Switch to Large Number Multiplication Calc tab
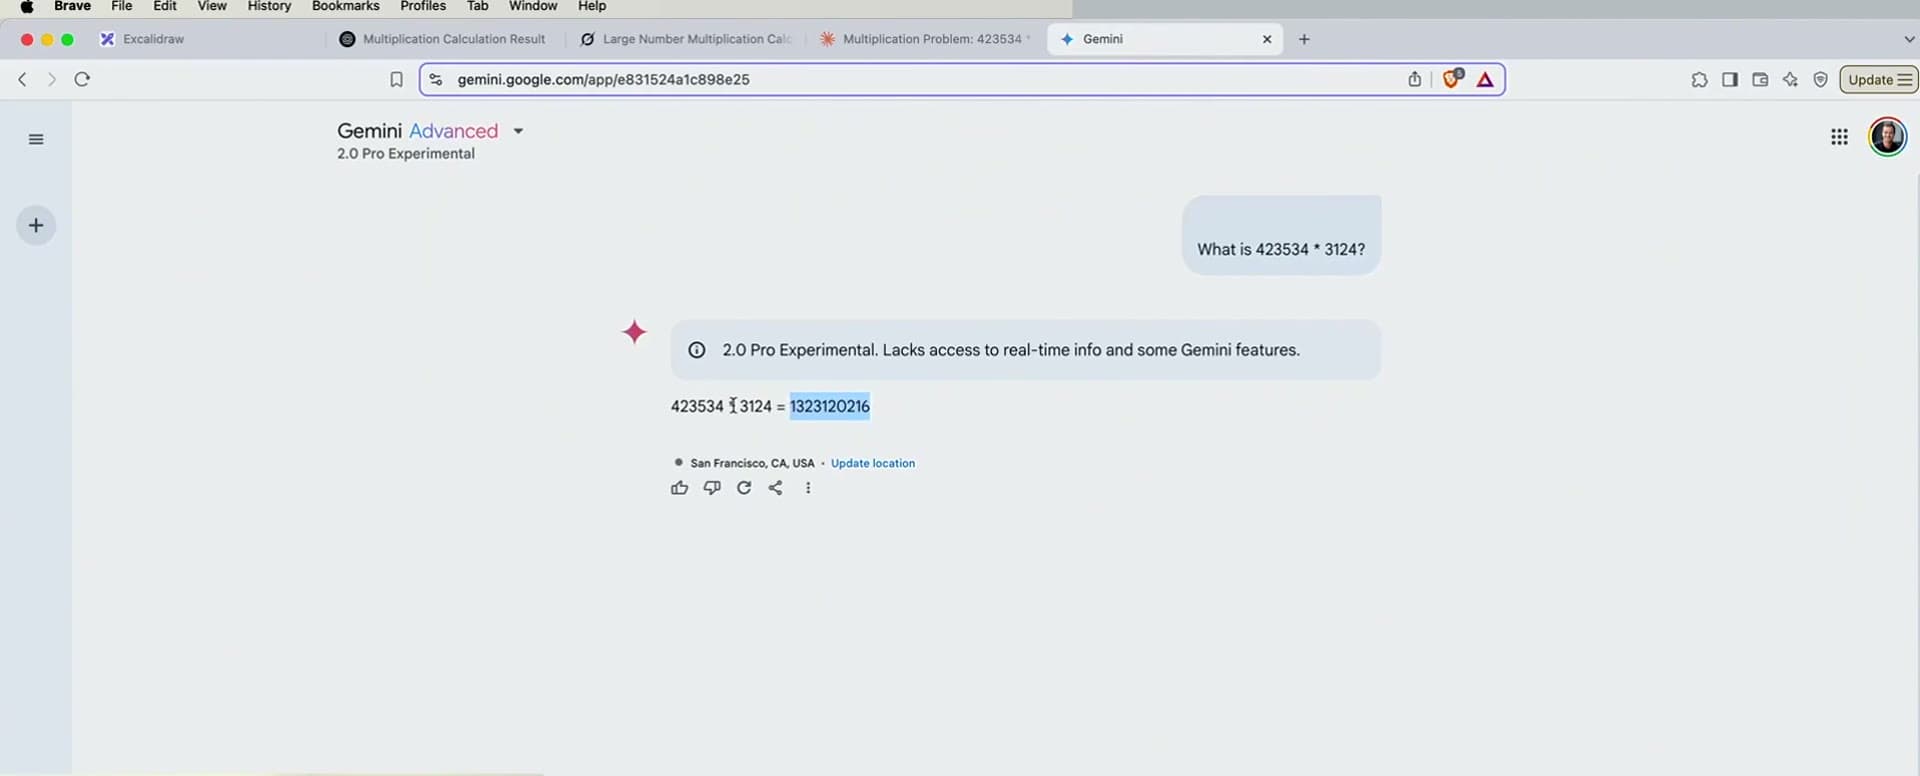The height and width of the screenshot is (776, 1920). coord(686,39)
